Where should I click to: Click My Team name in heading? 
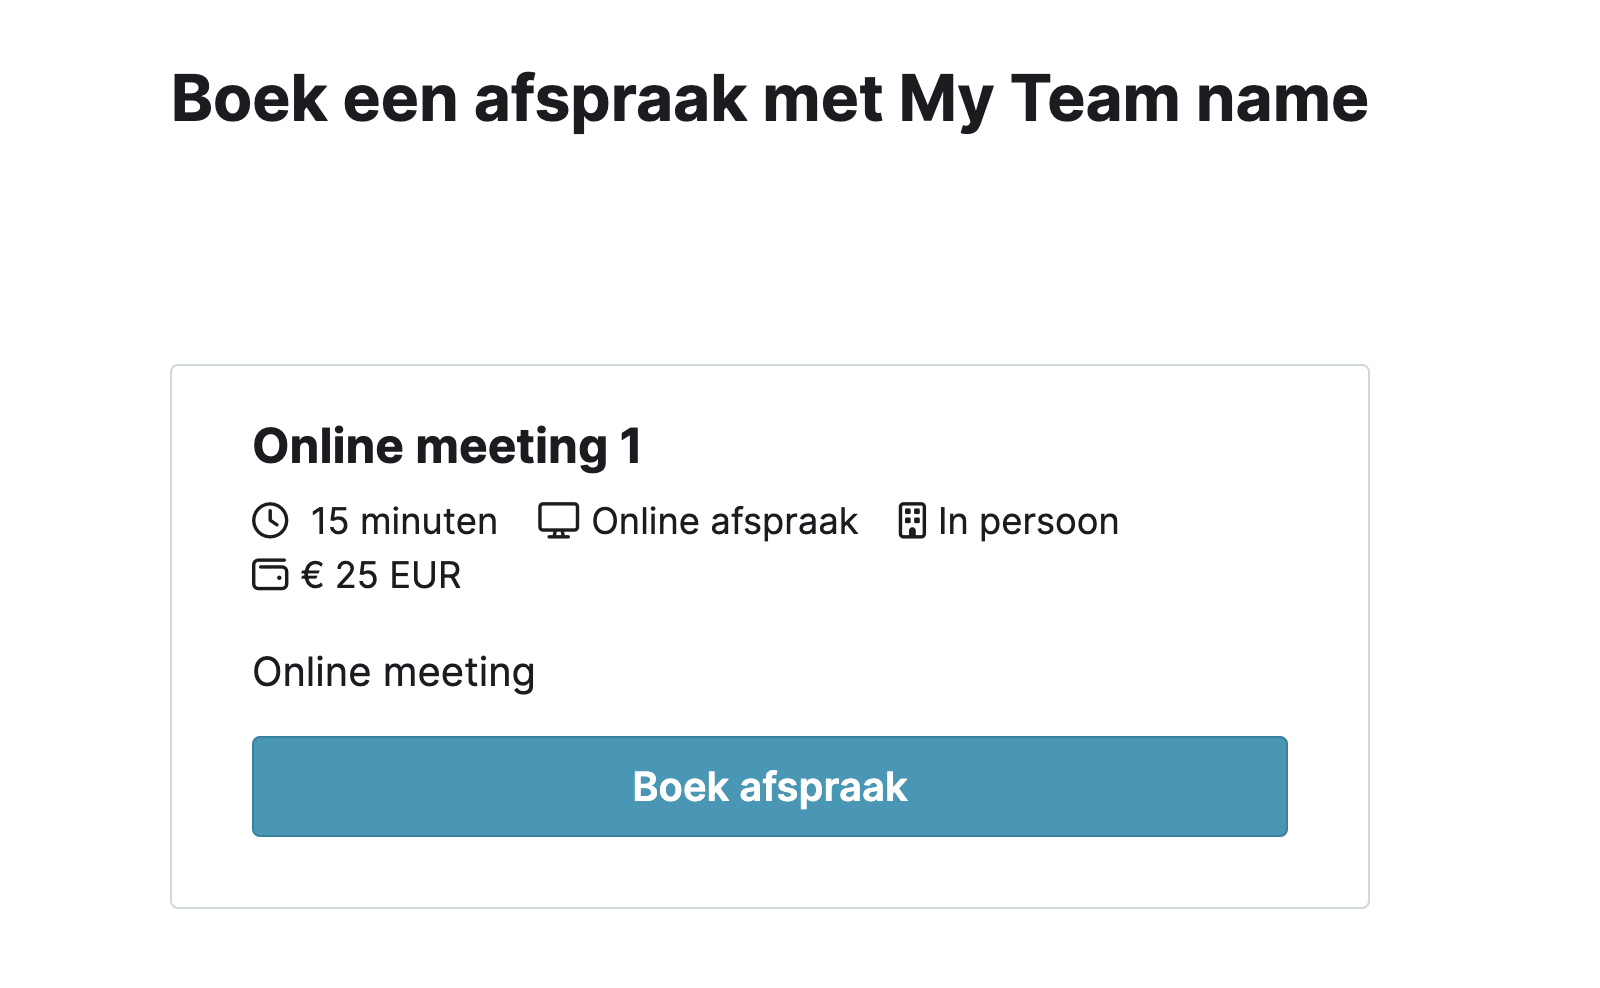1133,100
